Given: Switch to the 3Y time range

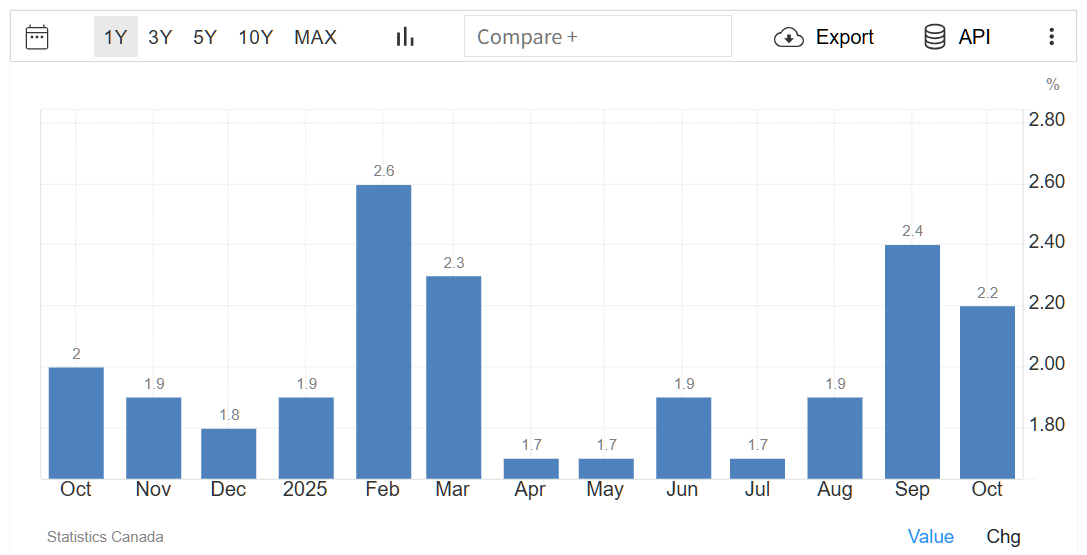Looking at the screenshot, I should (160, 37).
